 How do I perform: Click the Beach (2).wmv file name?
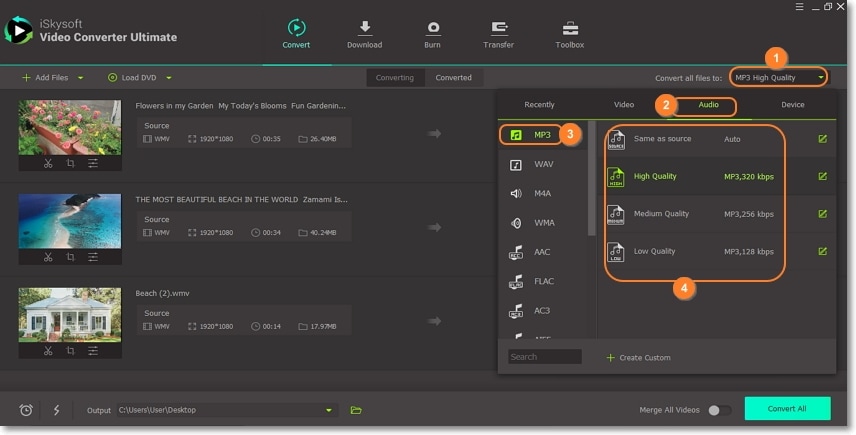[x=162, y=294]
